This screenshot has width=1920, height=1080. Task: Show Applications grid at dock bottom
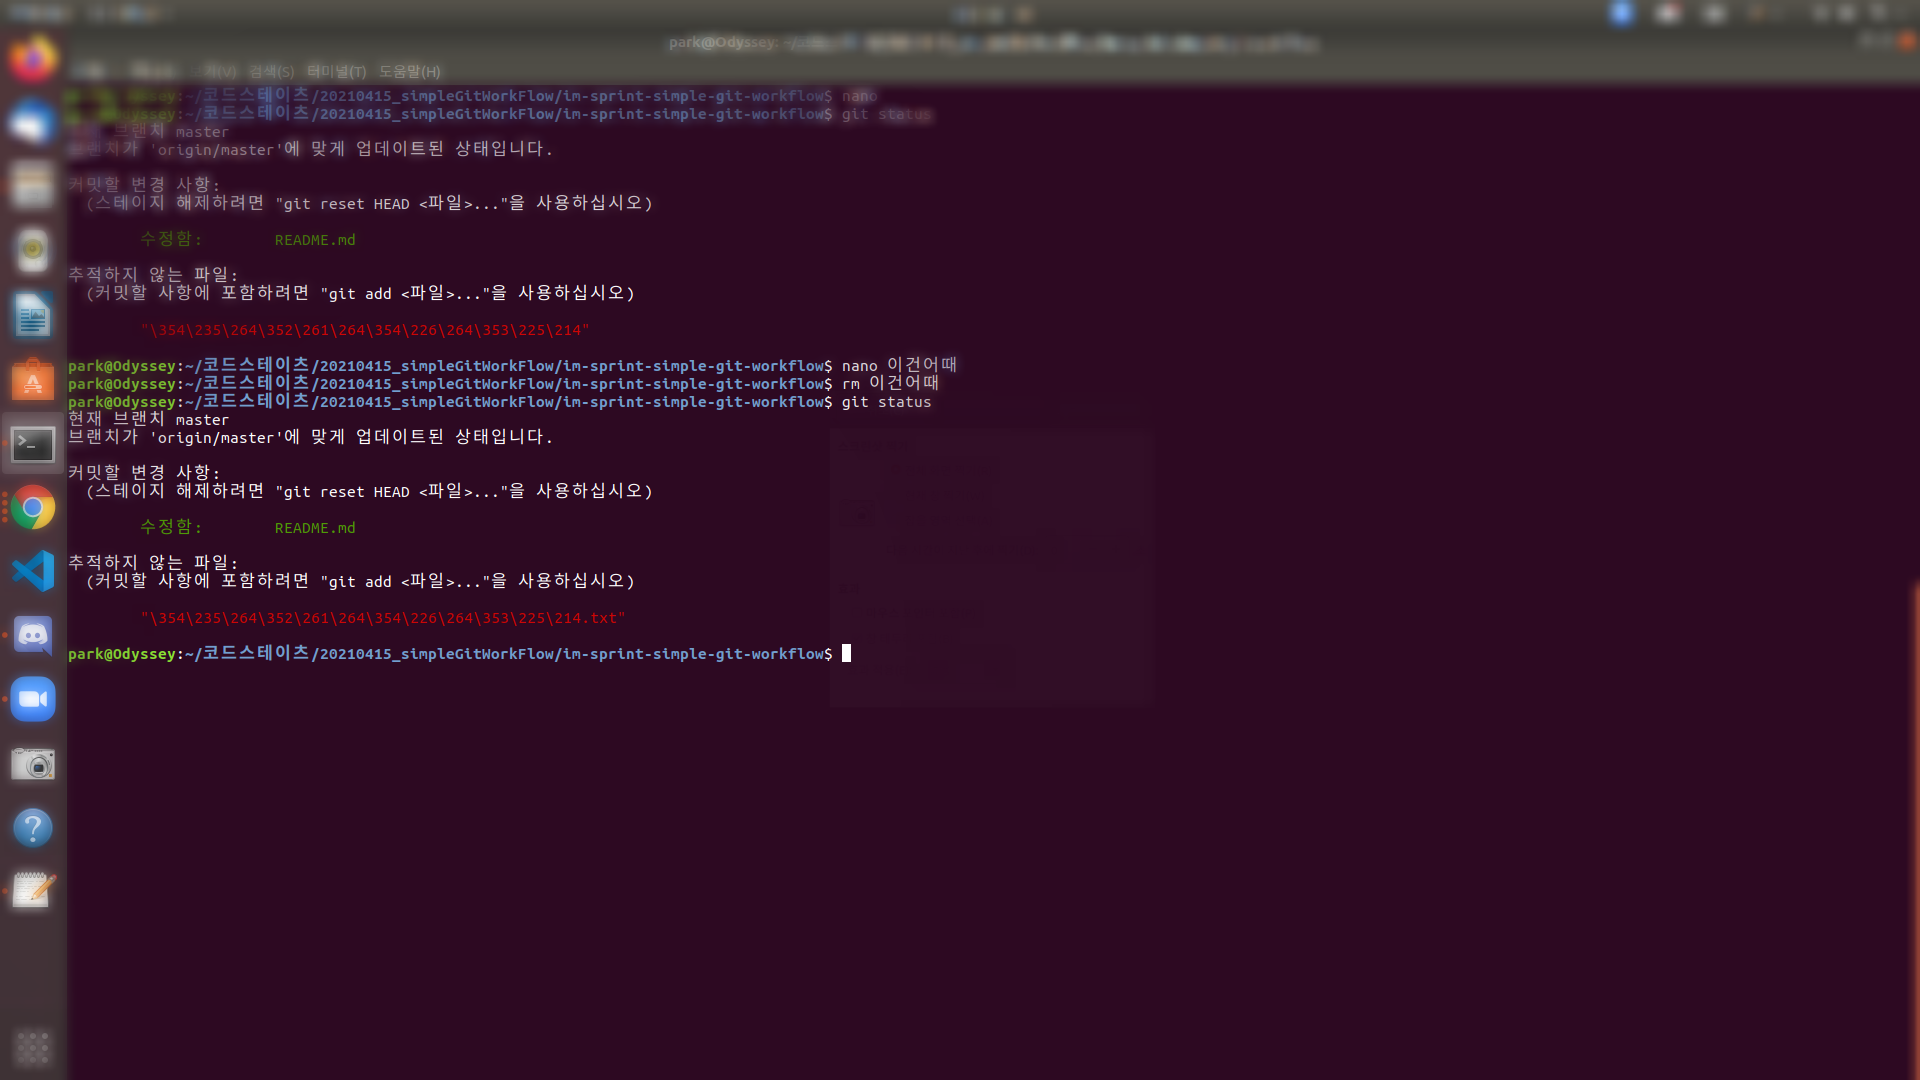point(33,1047)
